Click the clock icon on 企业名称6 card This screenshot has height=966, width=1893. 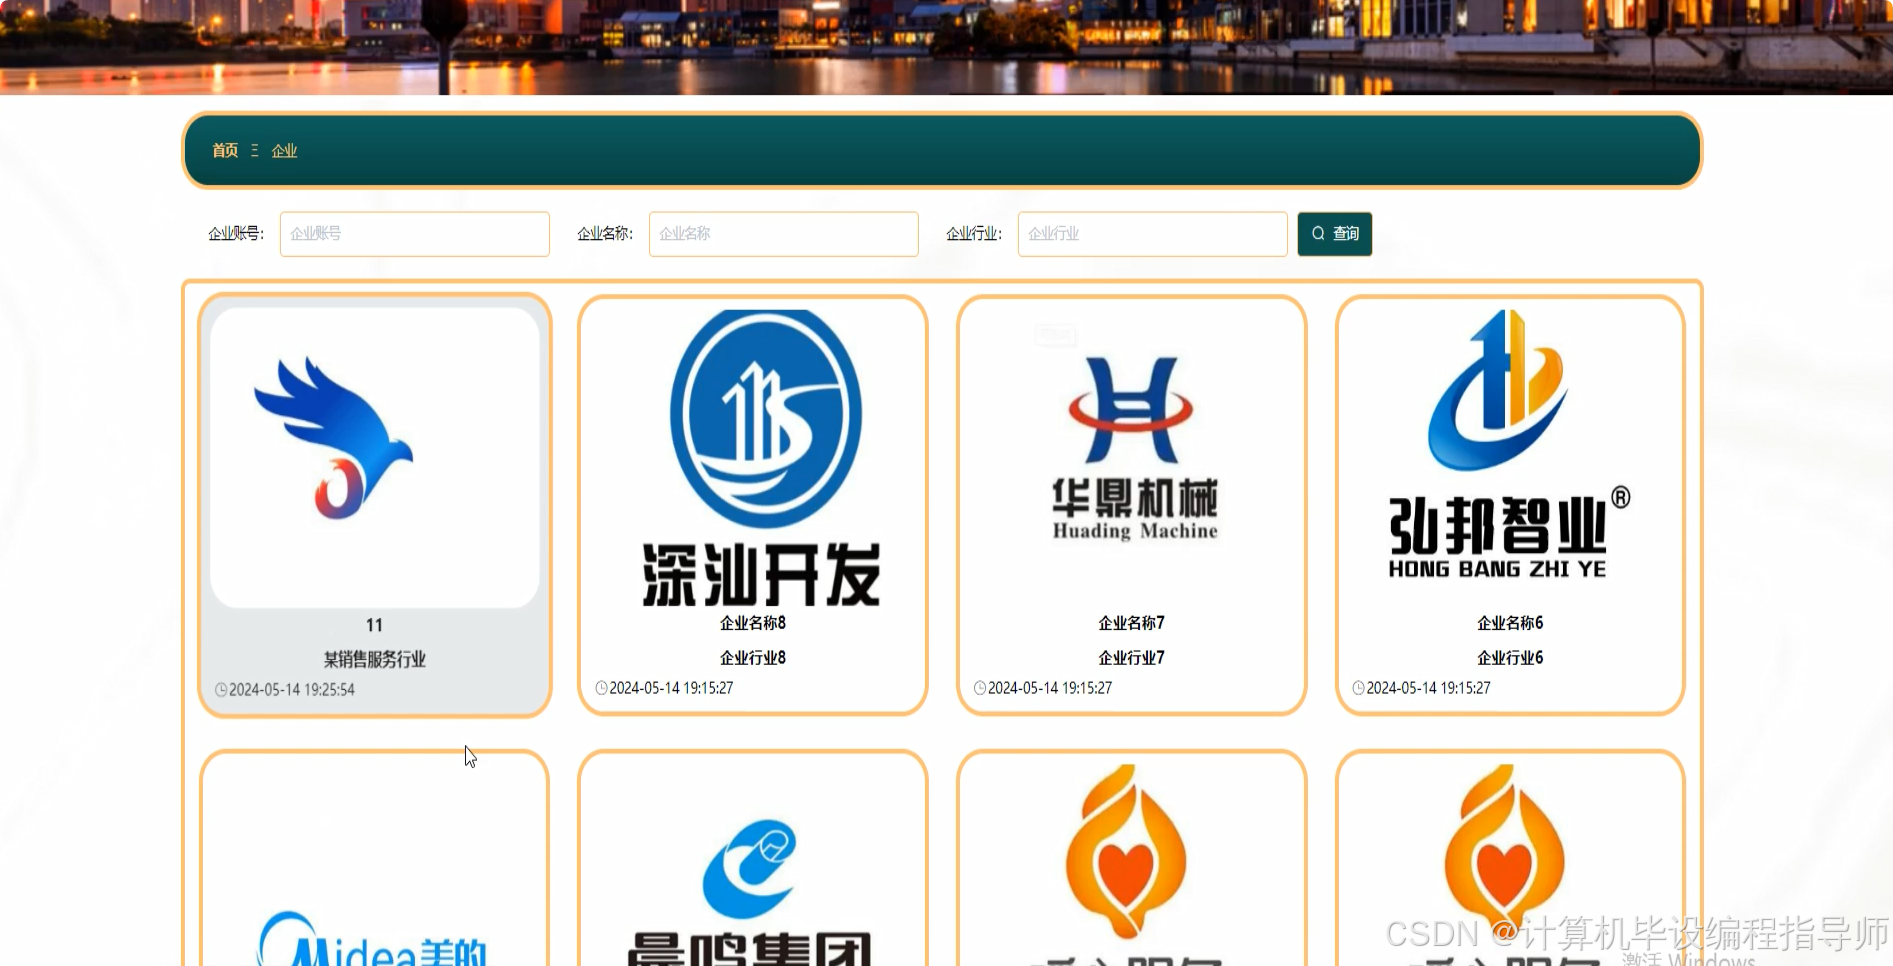coord(1358,688)
